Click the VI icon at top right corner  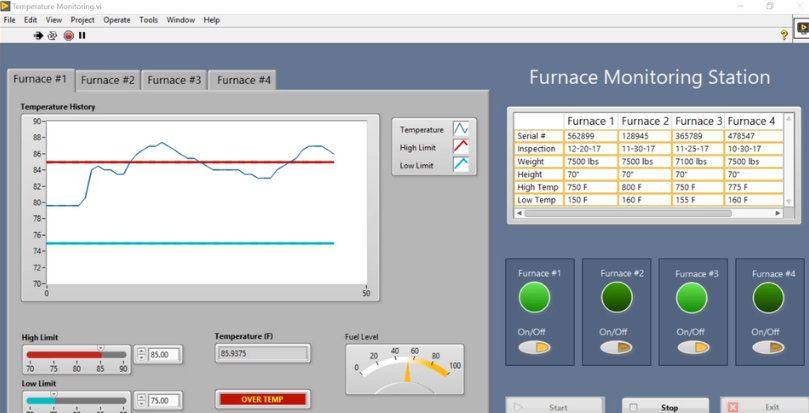802,28
